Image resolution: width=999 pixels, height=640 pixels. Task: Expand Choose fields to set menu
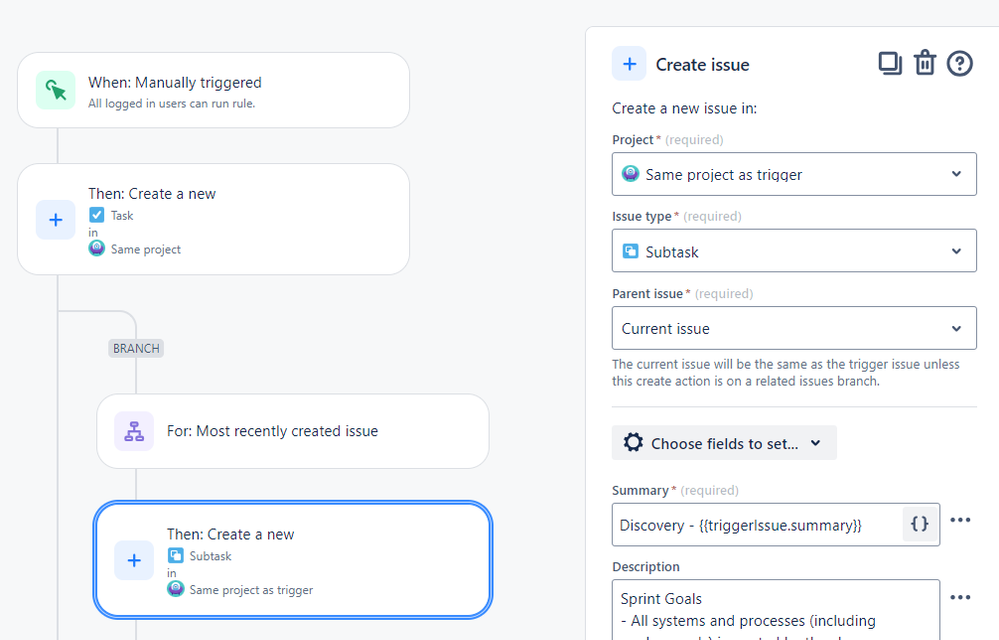click(724, 443)
